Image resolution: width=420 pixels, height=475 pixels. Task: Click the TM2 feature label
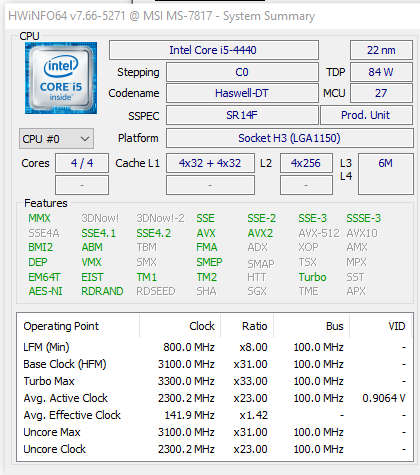click(206, 277)
